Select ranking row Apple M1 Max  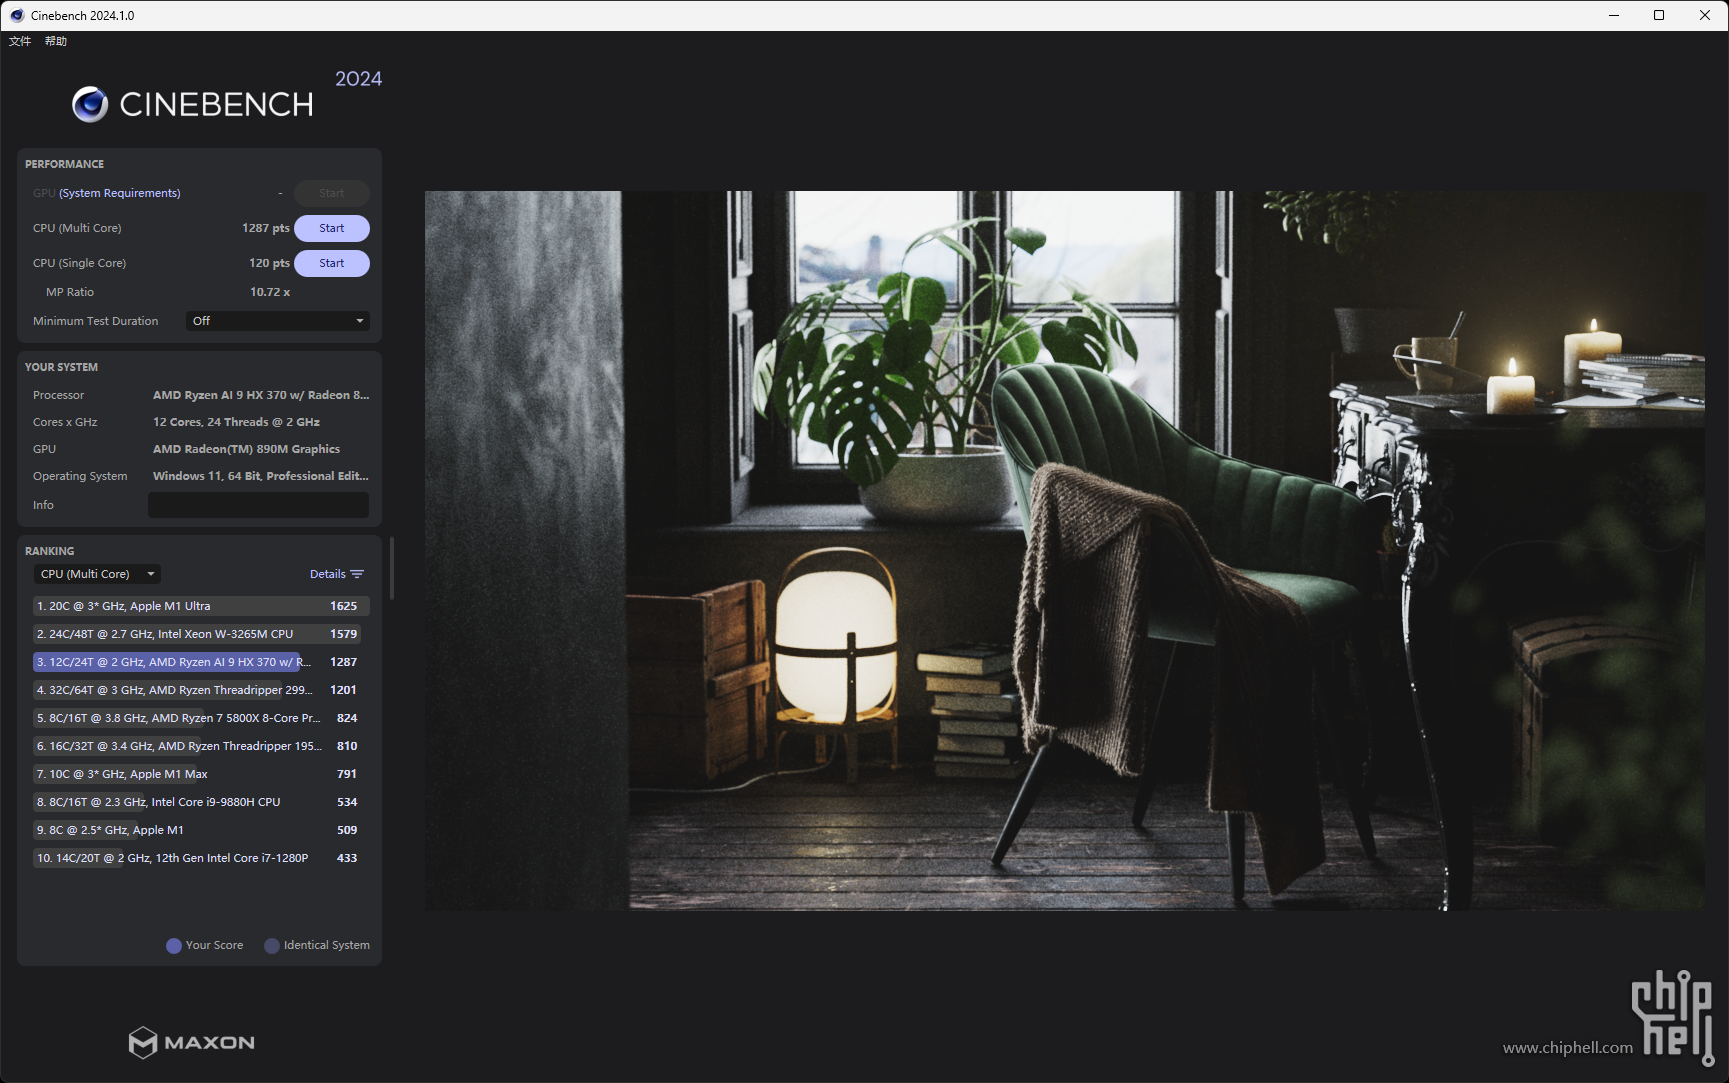click(x=201, y=774)
